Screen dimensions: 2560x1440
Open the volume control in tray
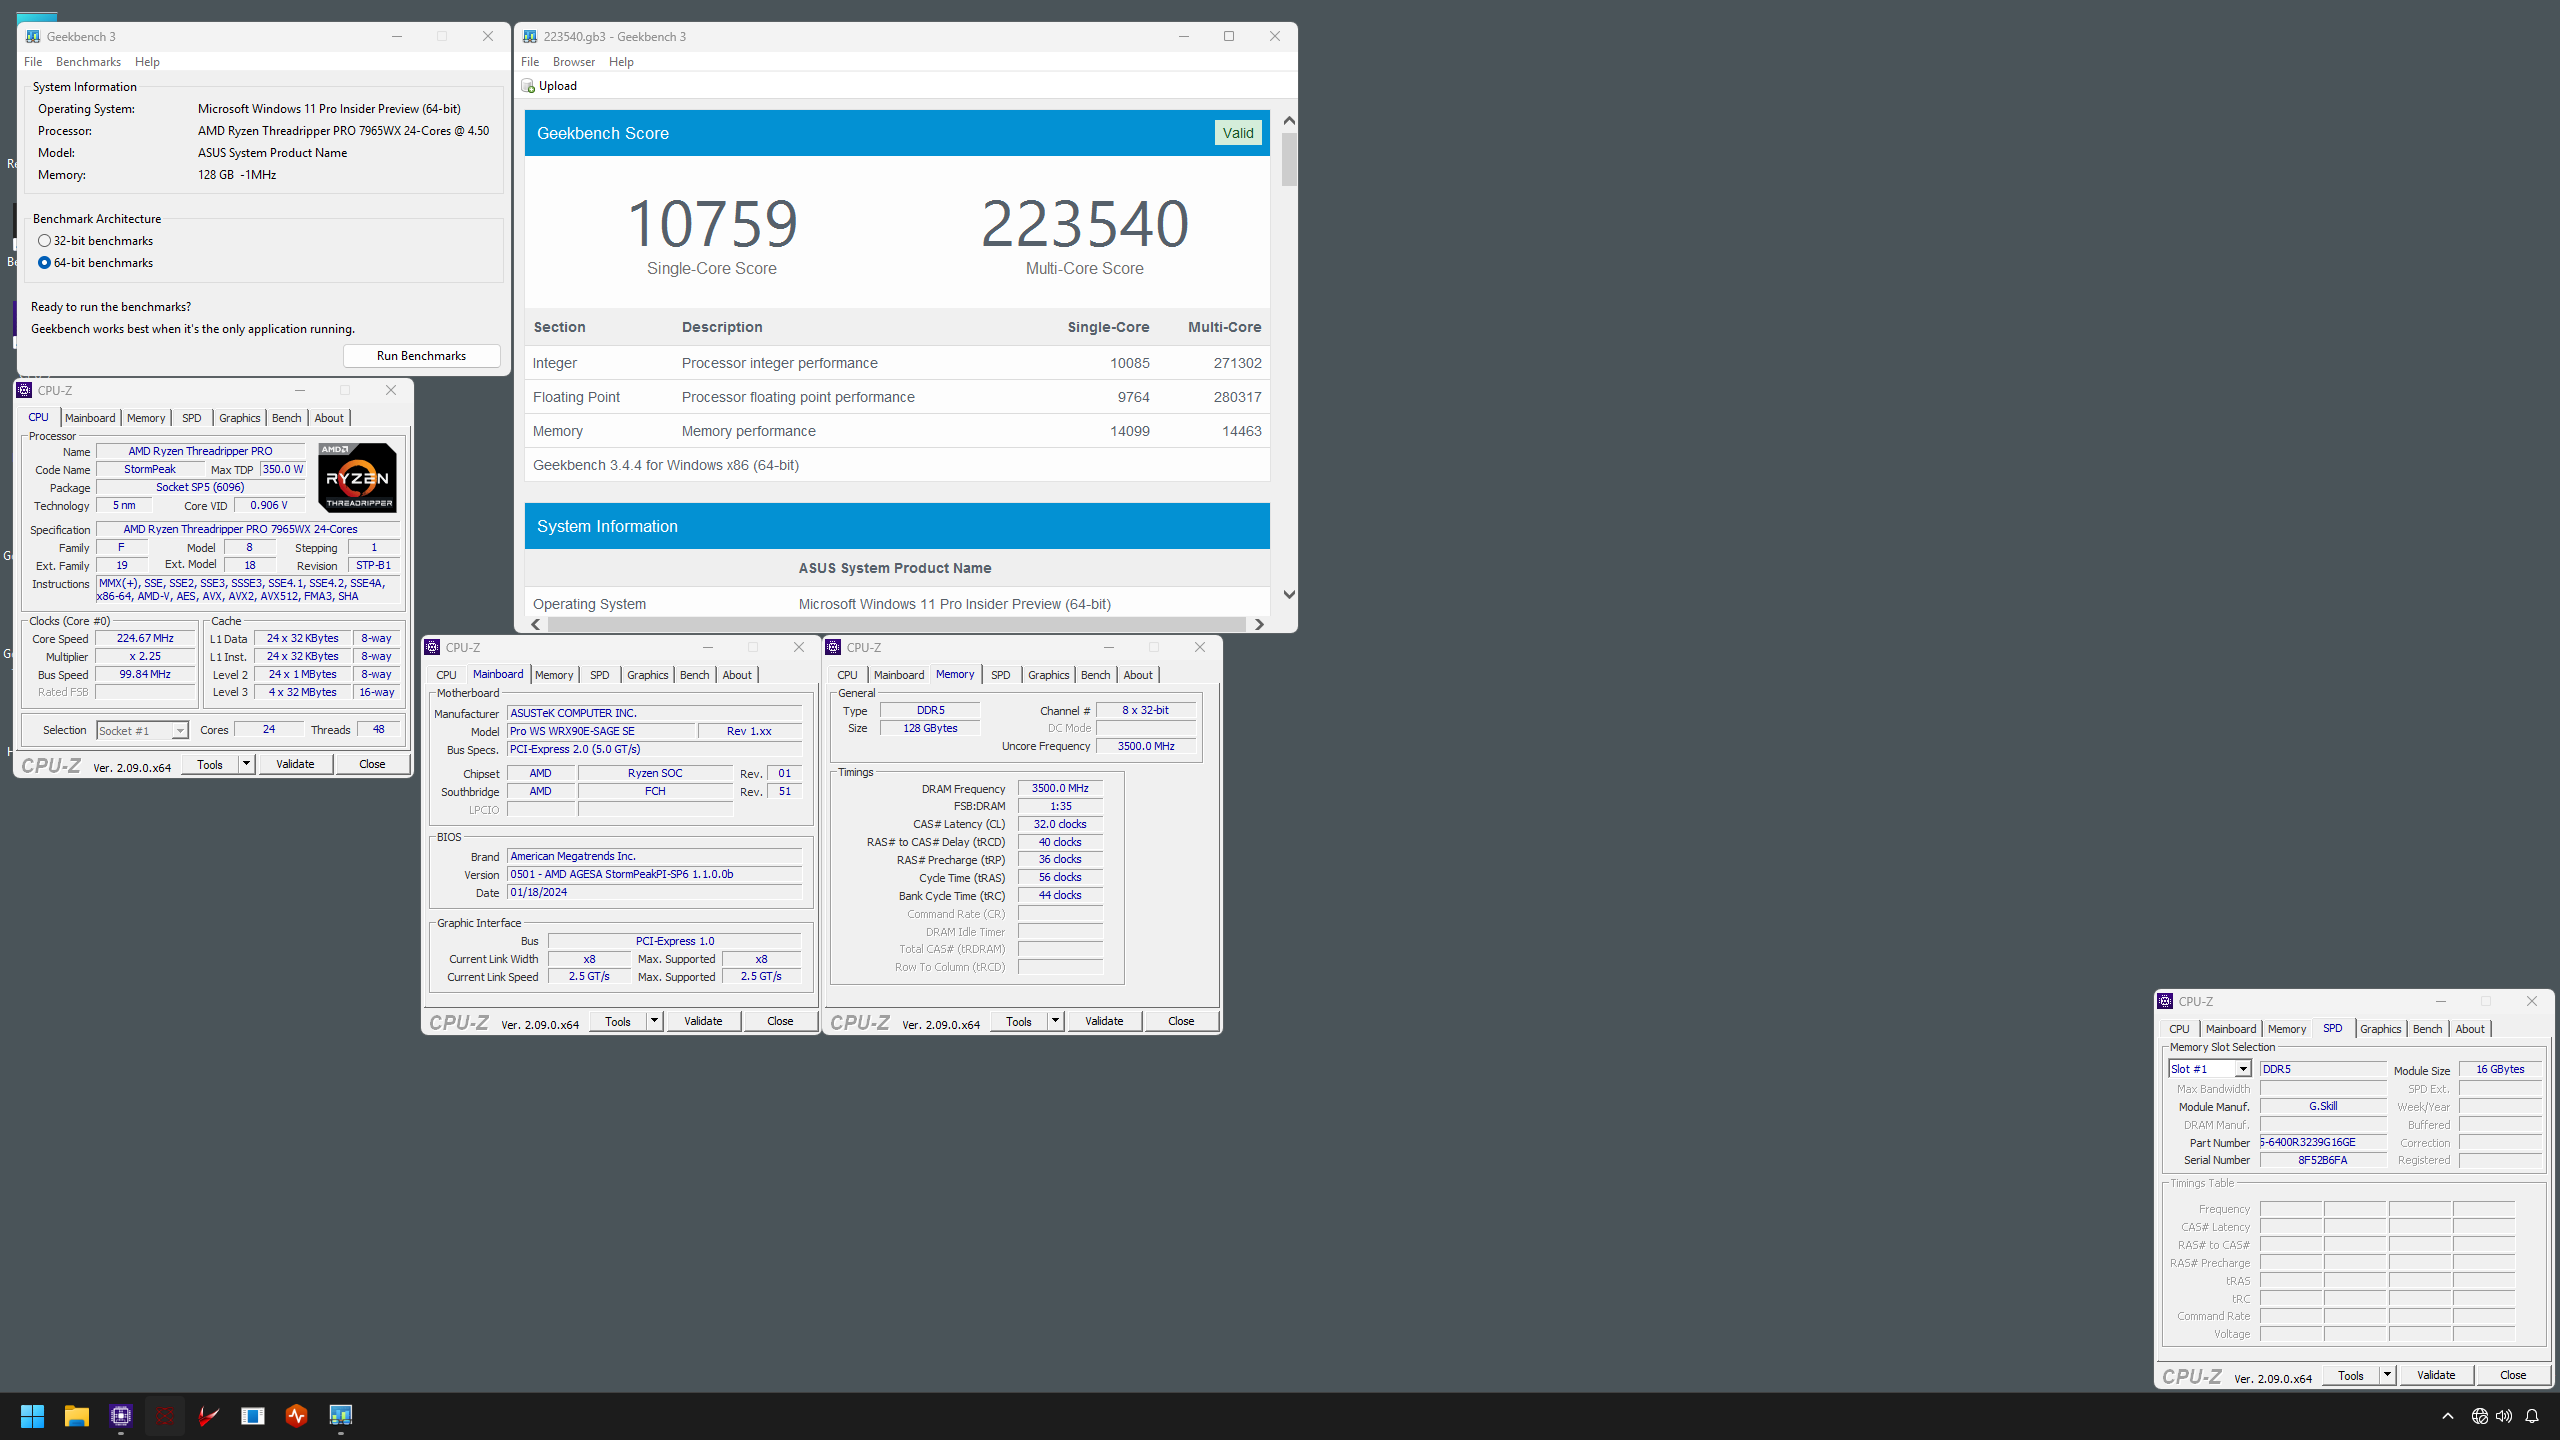(x=2503, y=1416)
